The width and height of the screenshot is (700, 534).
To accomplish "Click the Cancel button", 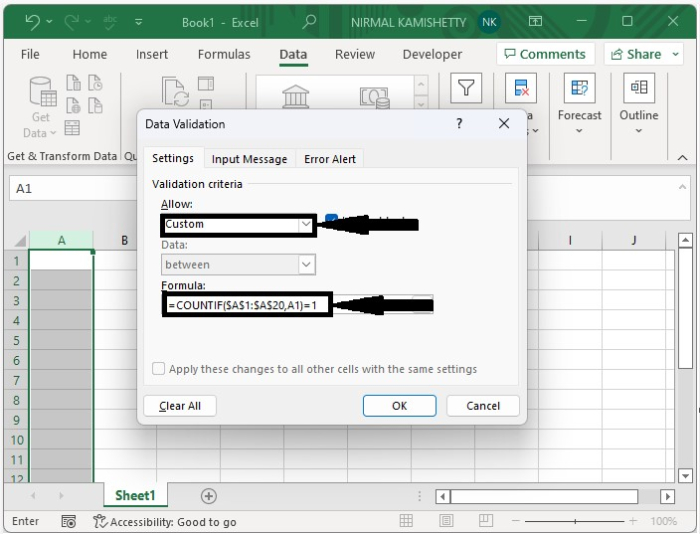I will (x=483, y=406).
